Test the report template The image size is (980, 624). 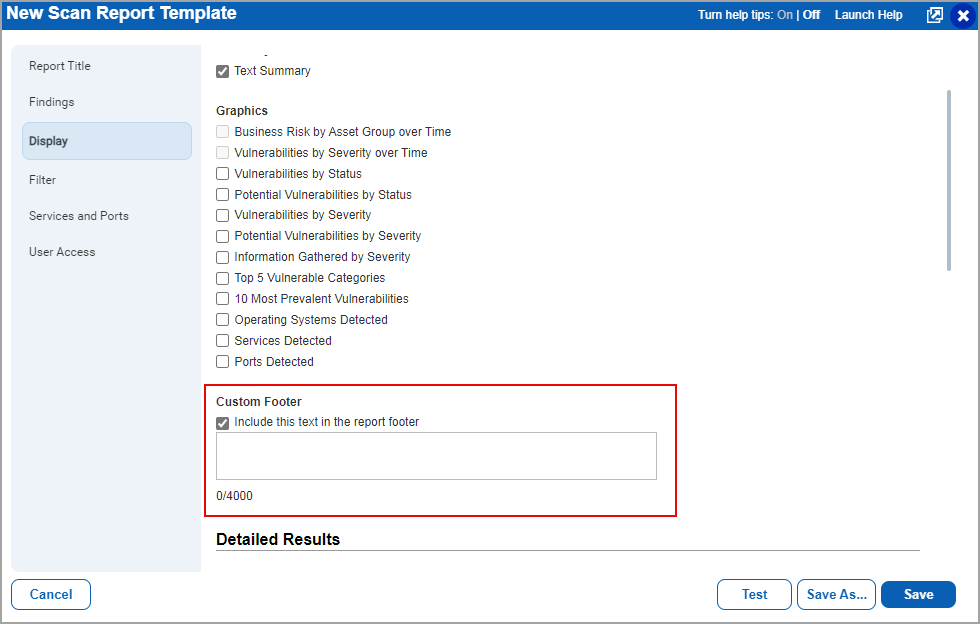tap(754, 594)
